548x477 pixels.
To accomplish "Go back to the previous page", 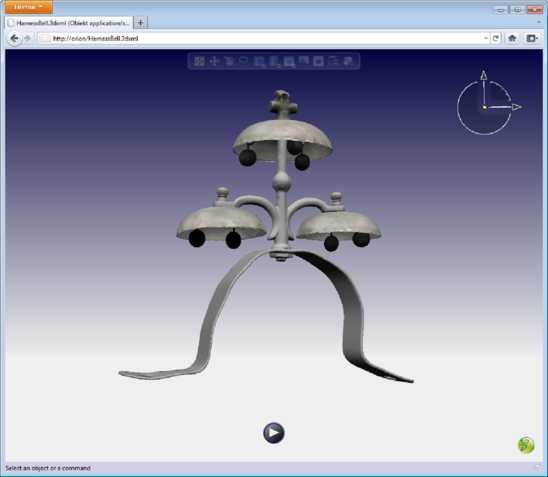I will point(14,38).
